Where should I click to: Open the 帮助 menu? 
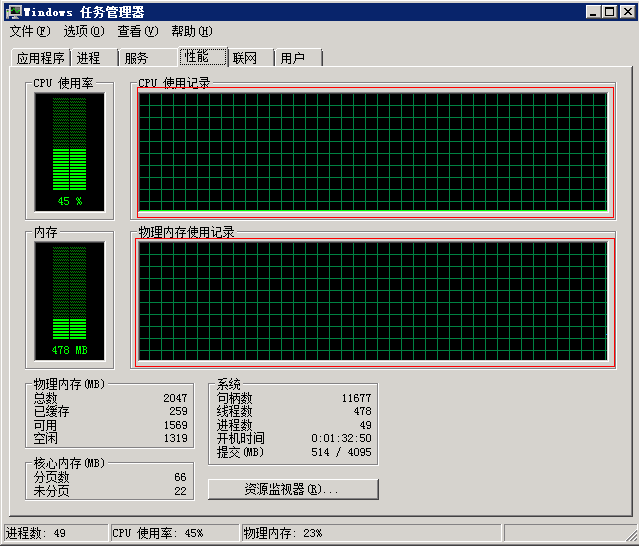click(x=191, y=31)
